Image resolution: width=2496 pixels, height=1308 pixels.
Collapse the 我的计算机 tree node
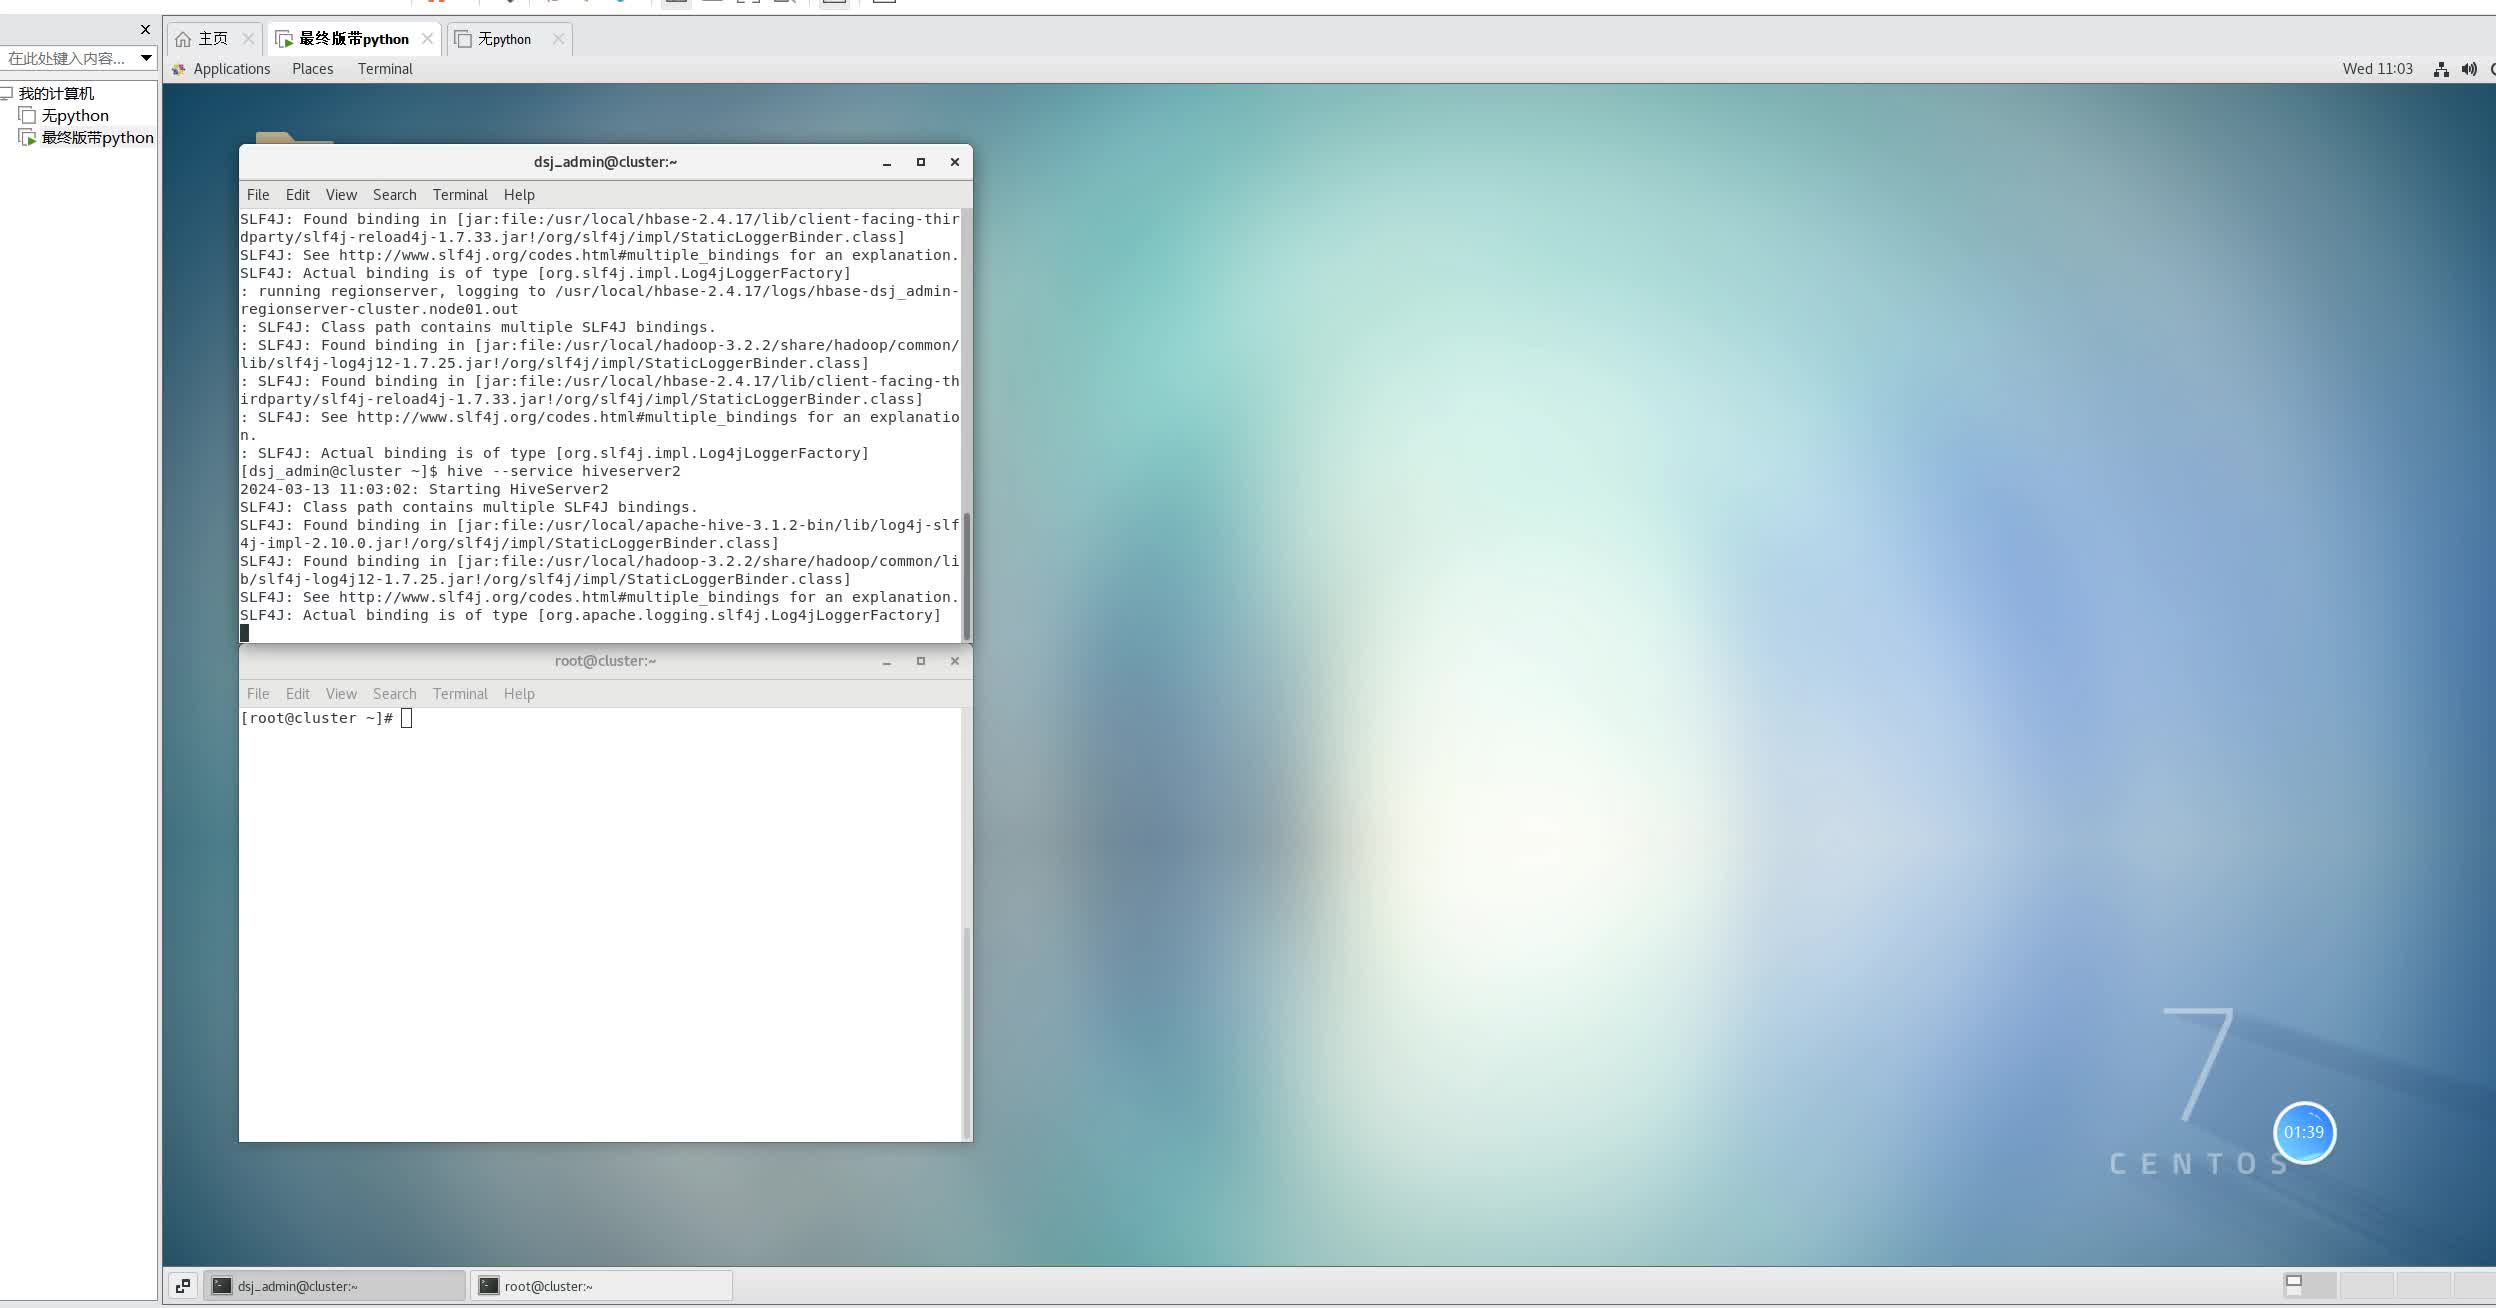pyautogui.click(x=6, y=93)
